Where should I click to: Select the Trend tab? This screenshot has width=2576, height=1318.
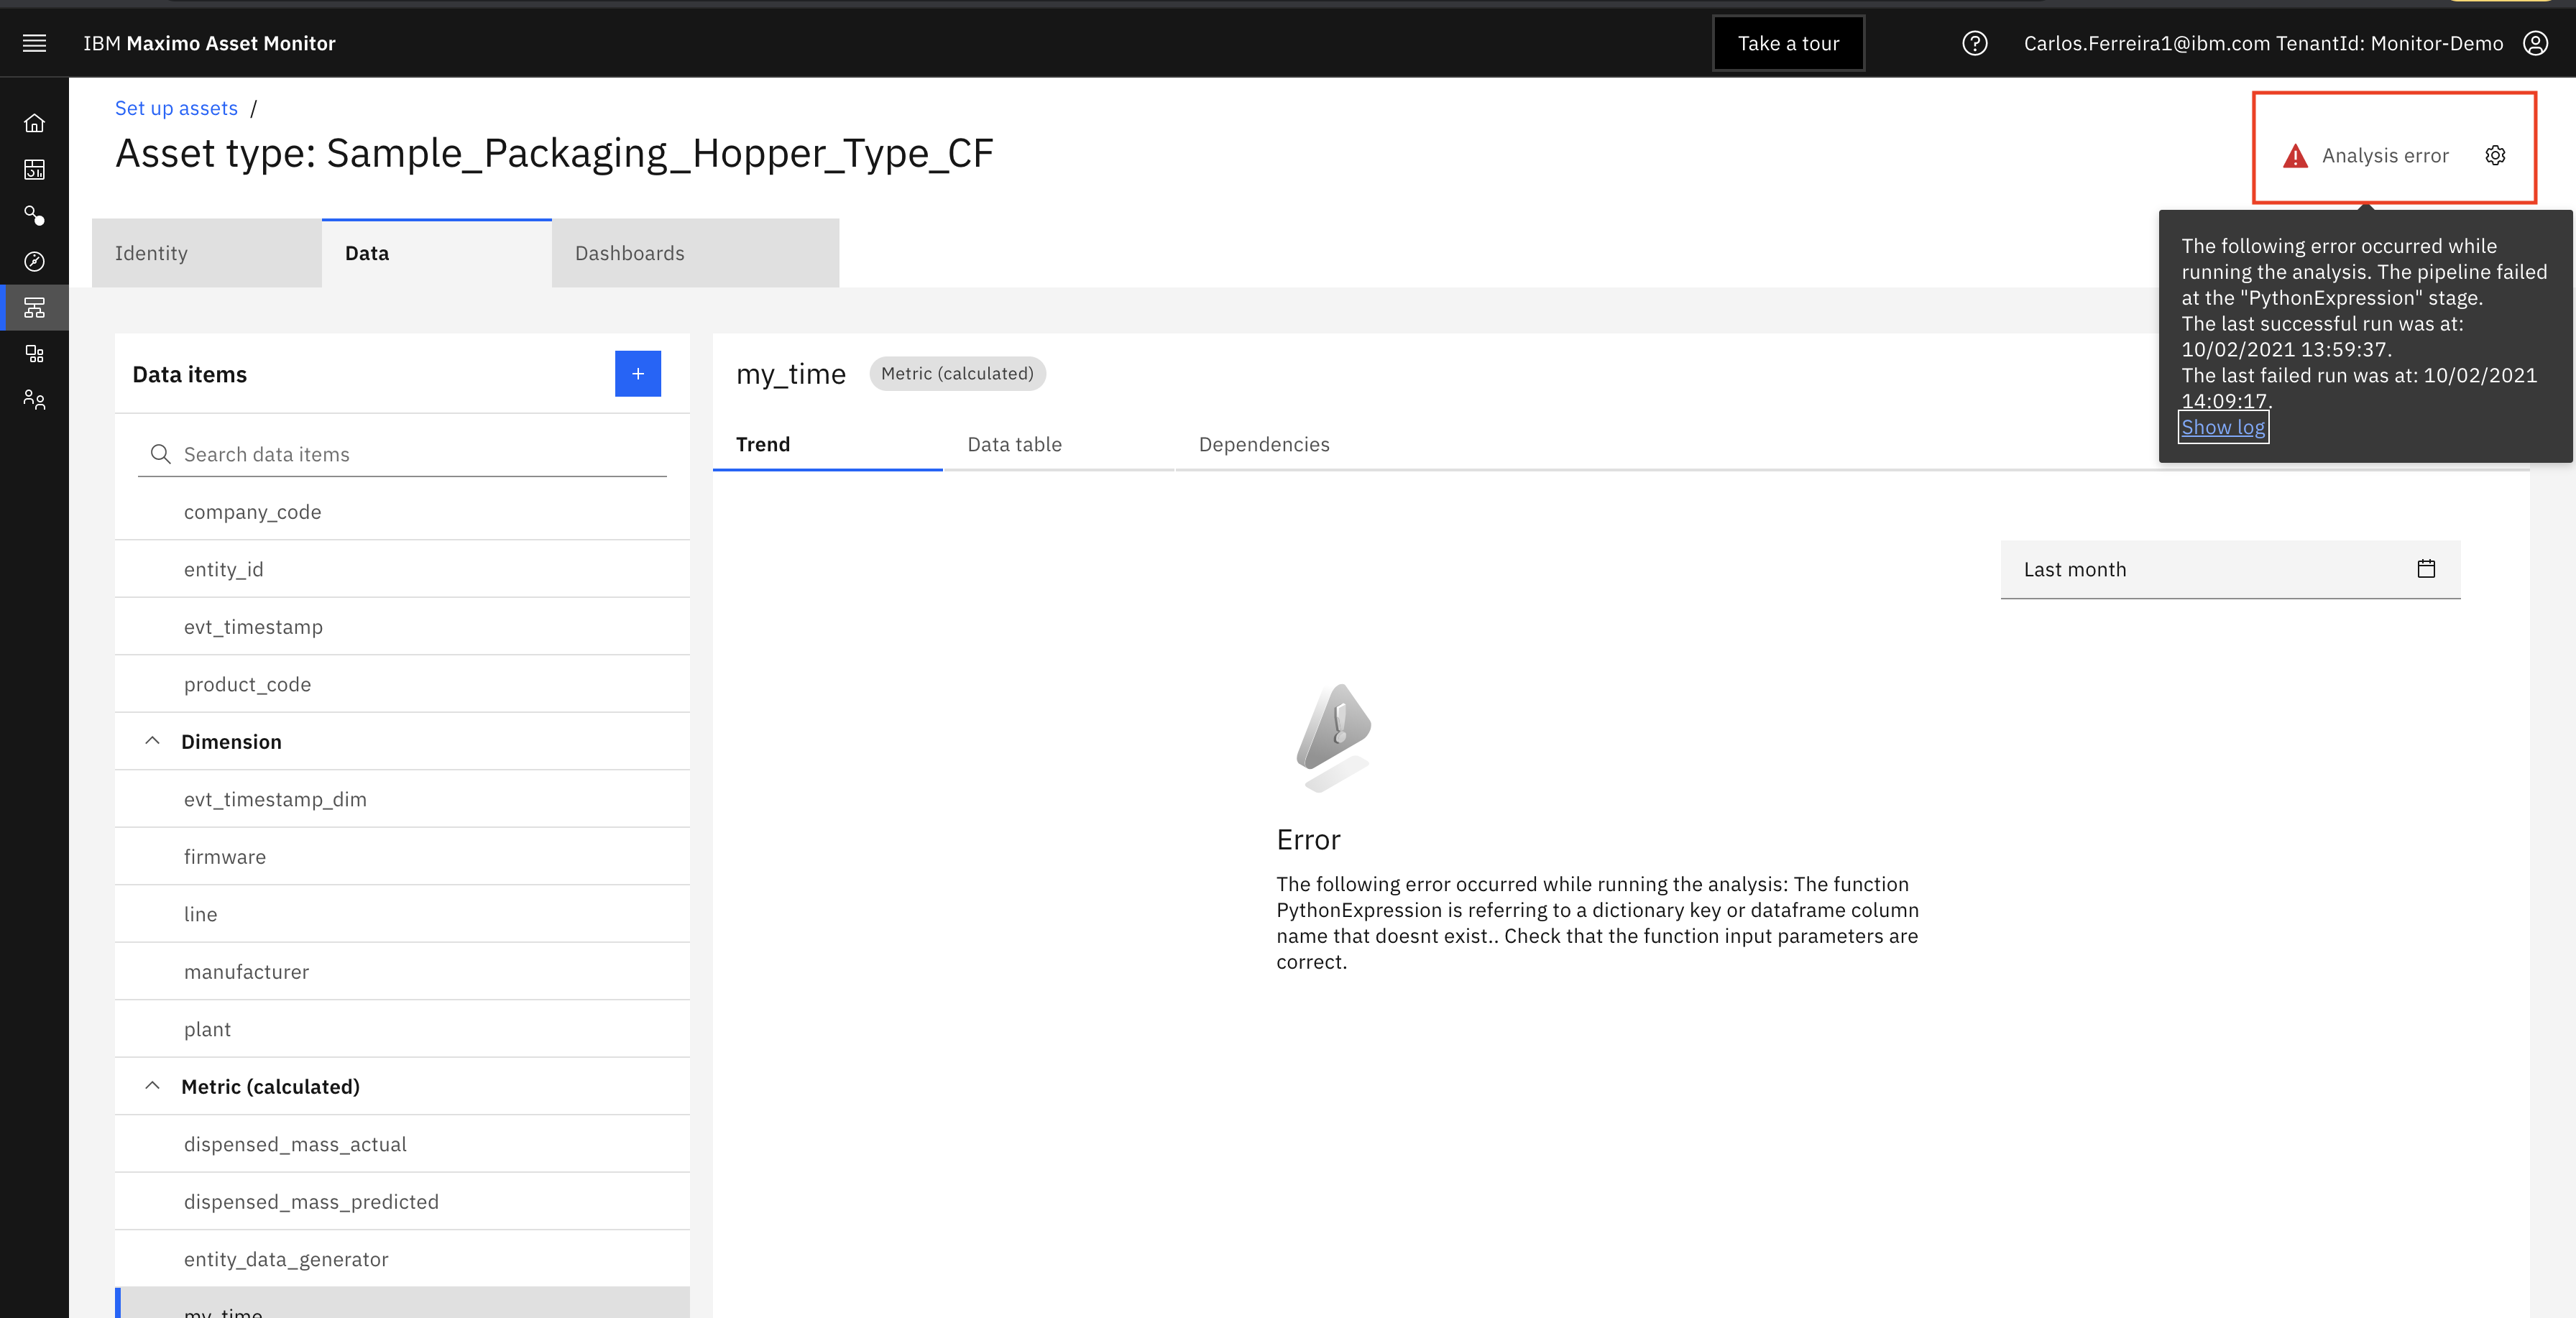coord(828,444)
